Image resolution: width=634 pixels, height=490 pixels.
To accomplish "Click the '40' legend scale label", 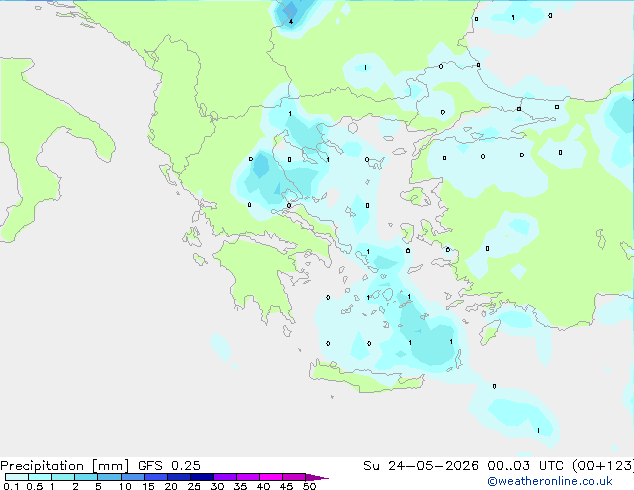I will coord(263,486).
